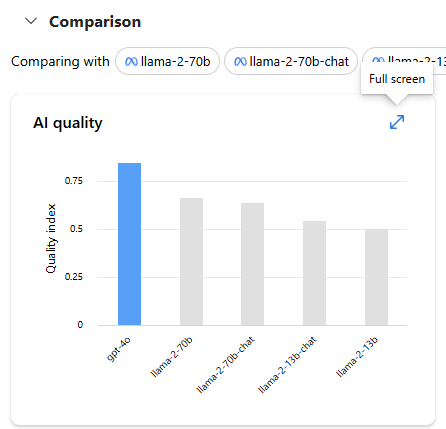Click the blue gpt-4o bar
This screenshot has height=429, width=446.
pos(129,244)
